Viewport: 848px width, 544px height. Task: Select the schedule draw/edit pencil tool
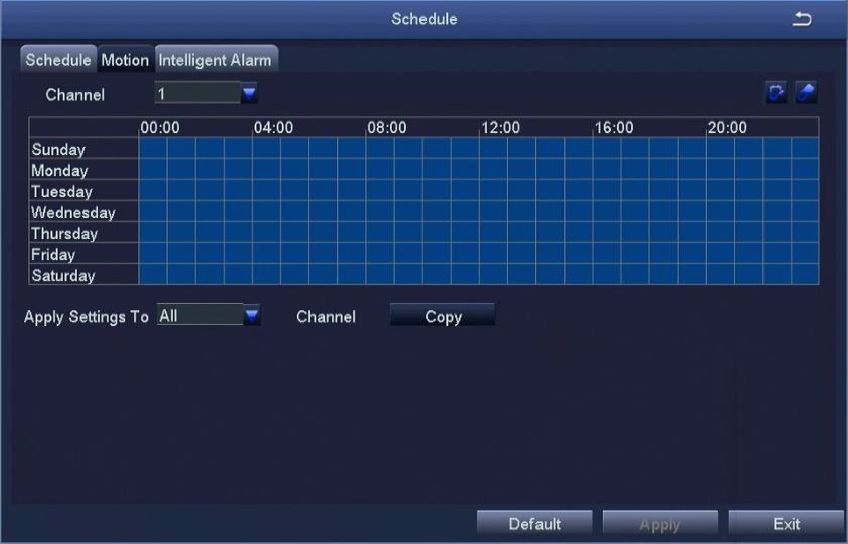pos(776,93)
